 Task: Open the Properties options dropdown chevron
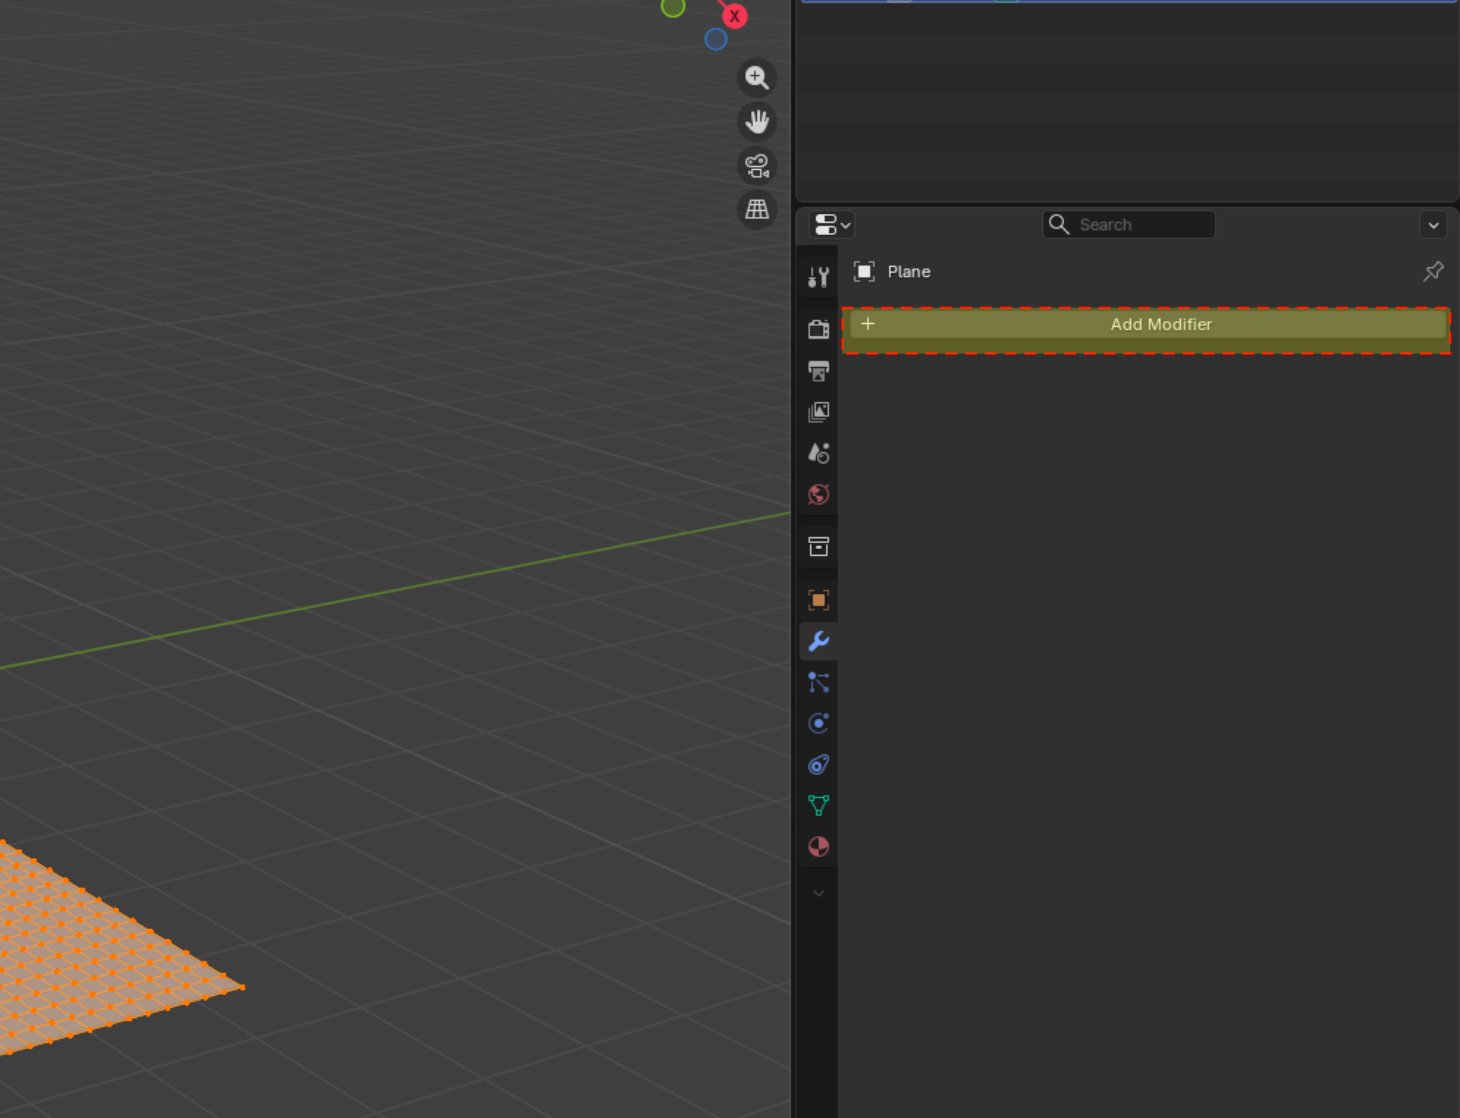pyautogui.click(x=1433, y=225)
